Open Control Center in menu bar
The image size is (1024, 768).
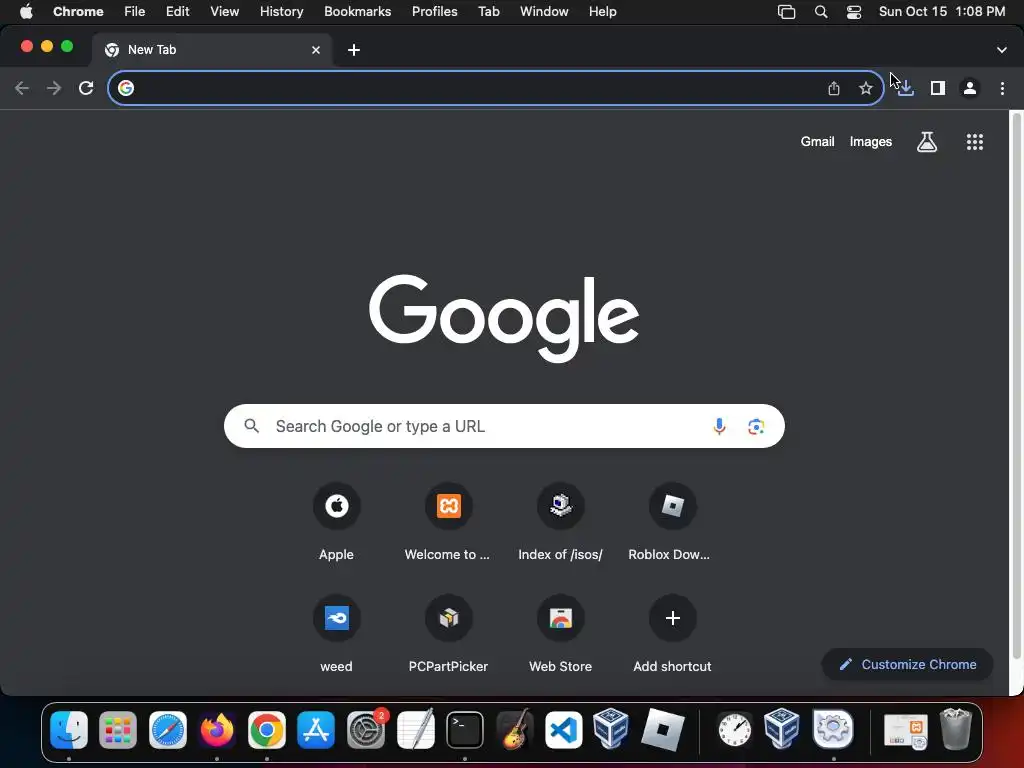(x=854, y=12)
